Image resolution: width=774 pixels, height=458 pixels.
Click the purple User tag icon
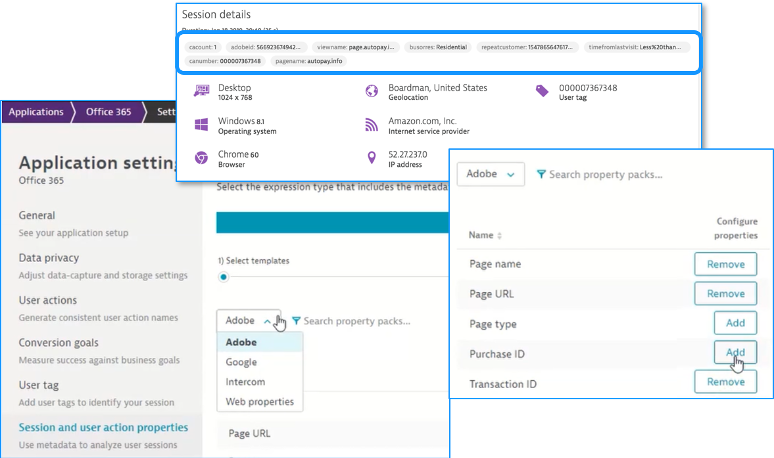pyautogui.click(x=542, y=91)
